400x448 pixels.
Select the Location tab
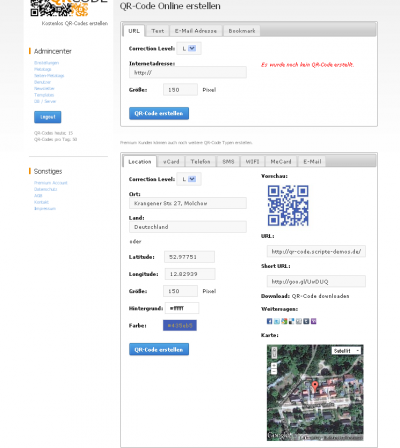point(140,162)
